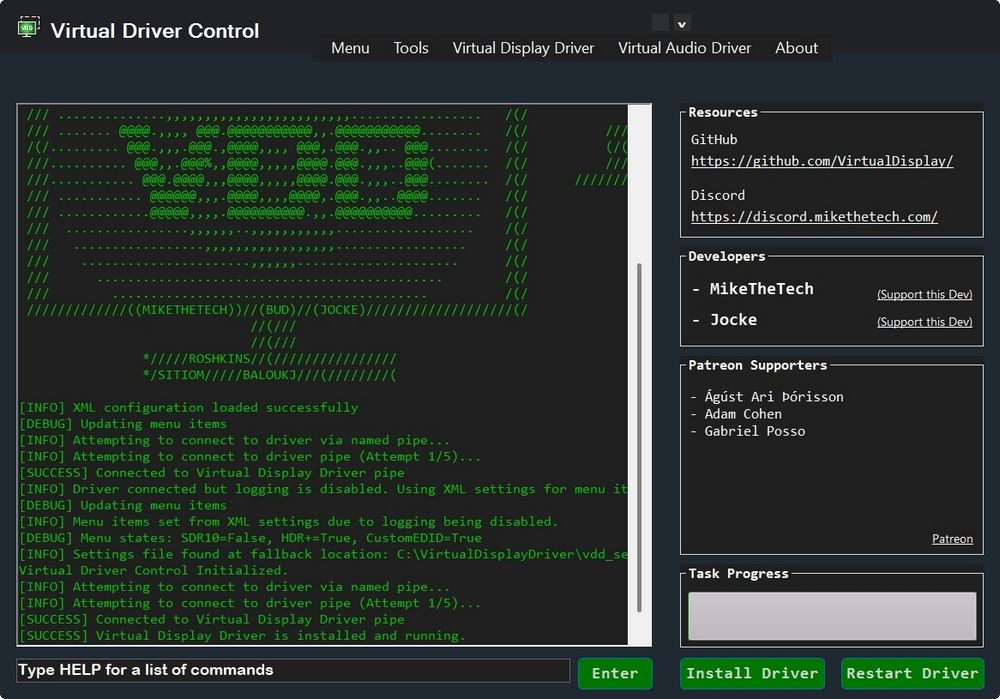This screenshot has width=1000, height=699.
Task: Open the VirtualDisplay GitHub link
Action: point(820,160)
